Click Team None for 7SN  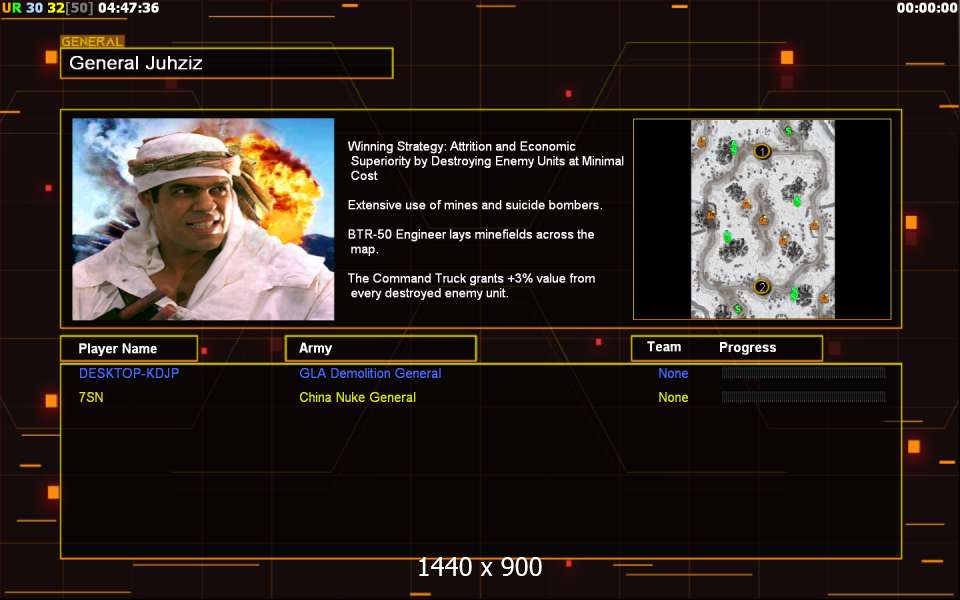pyautogui.click(x=673, y=397)
